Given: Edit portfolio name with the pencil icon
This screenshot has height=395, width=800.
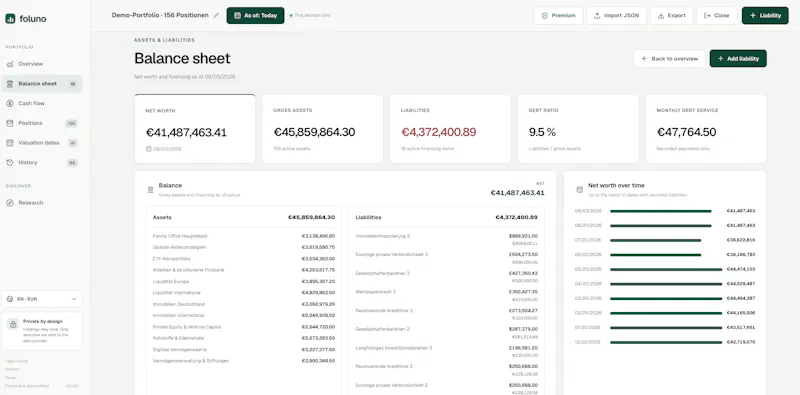Looking at the screenshot, I should pyautogui.click(x=216, y=15).
